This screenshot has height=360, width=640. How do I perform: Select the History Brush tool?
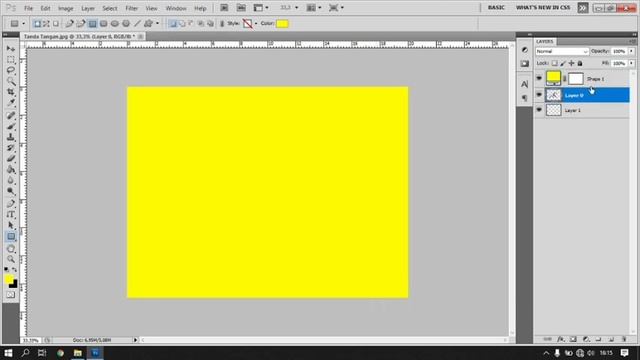[11, 148]
